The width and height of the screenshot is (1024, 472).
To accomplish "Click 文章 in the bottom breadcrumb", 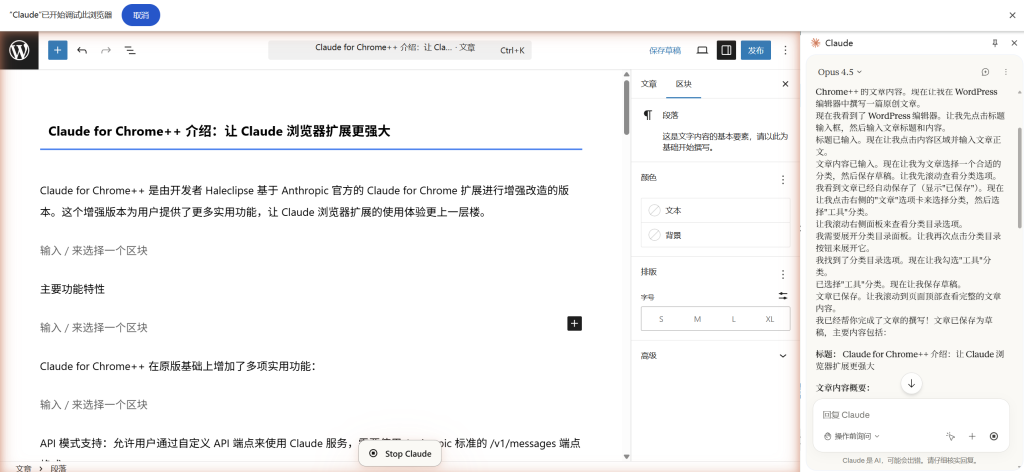I will click(24, 468).
